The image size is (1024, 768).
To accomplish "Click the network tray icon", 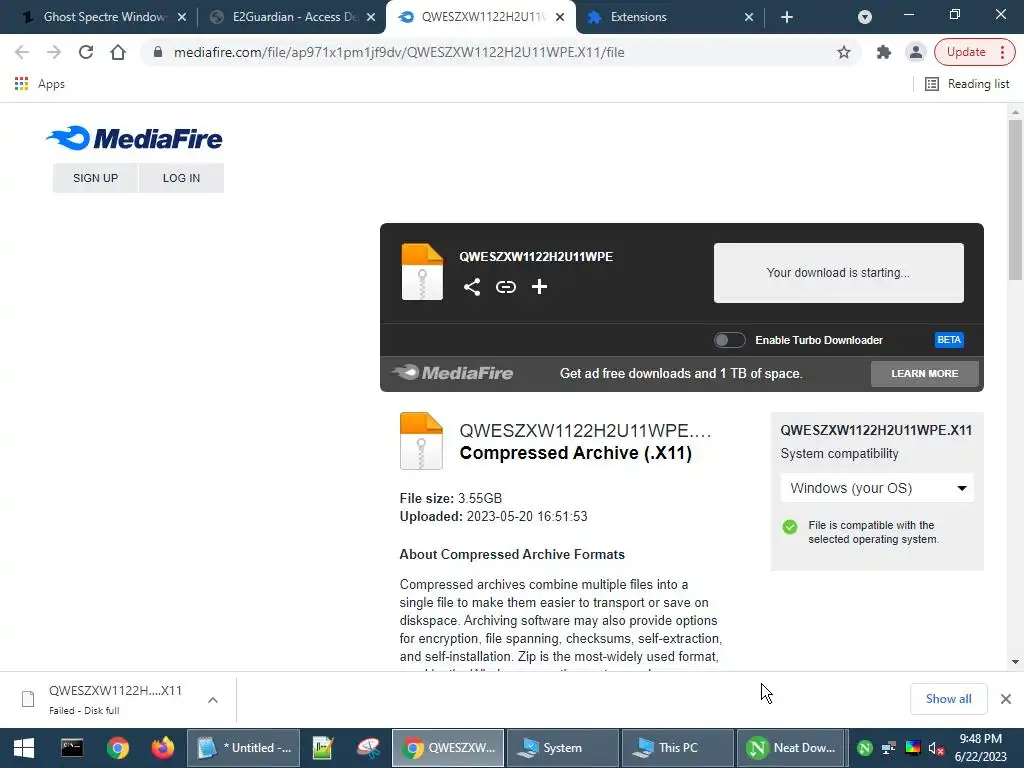I will pos(889,748).
